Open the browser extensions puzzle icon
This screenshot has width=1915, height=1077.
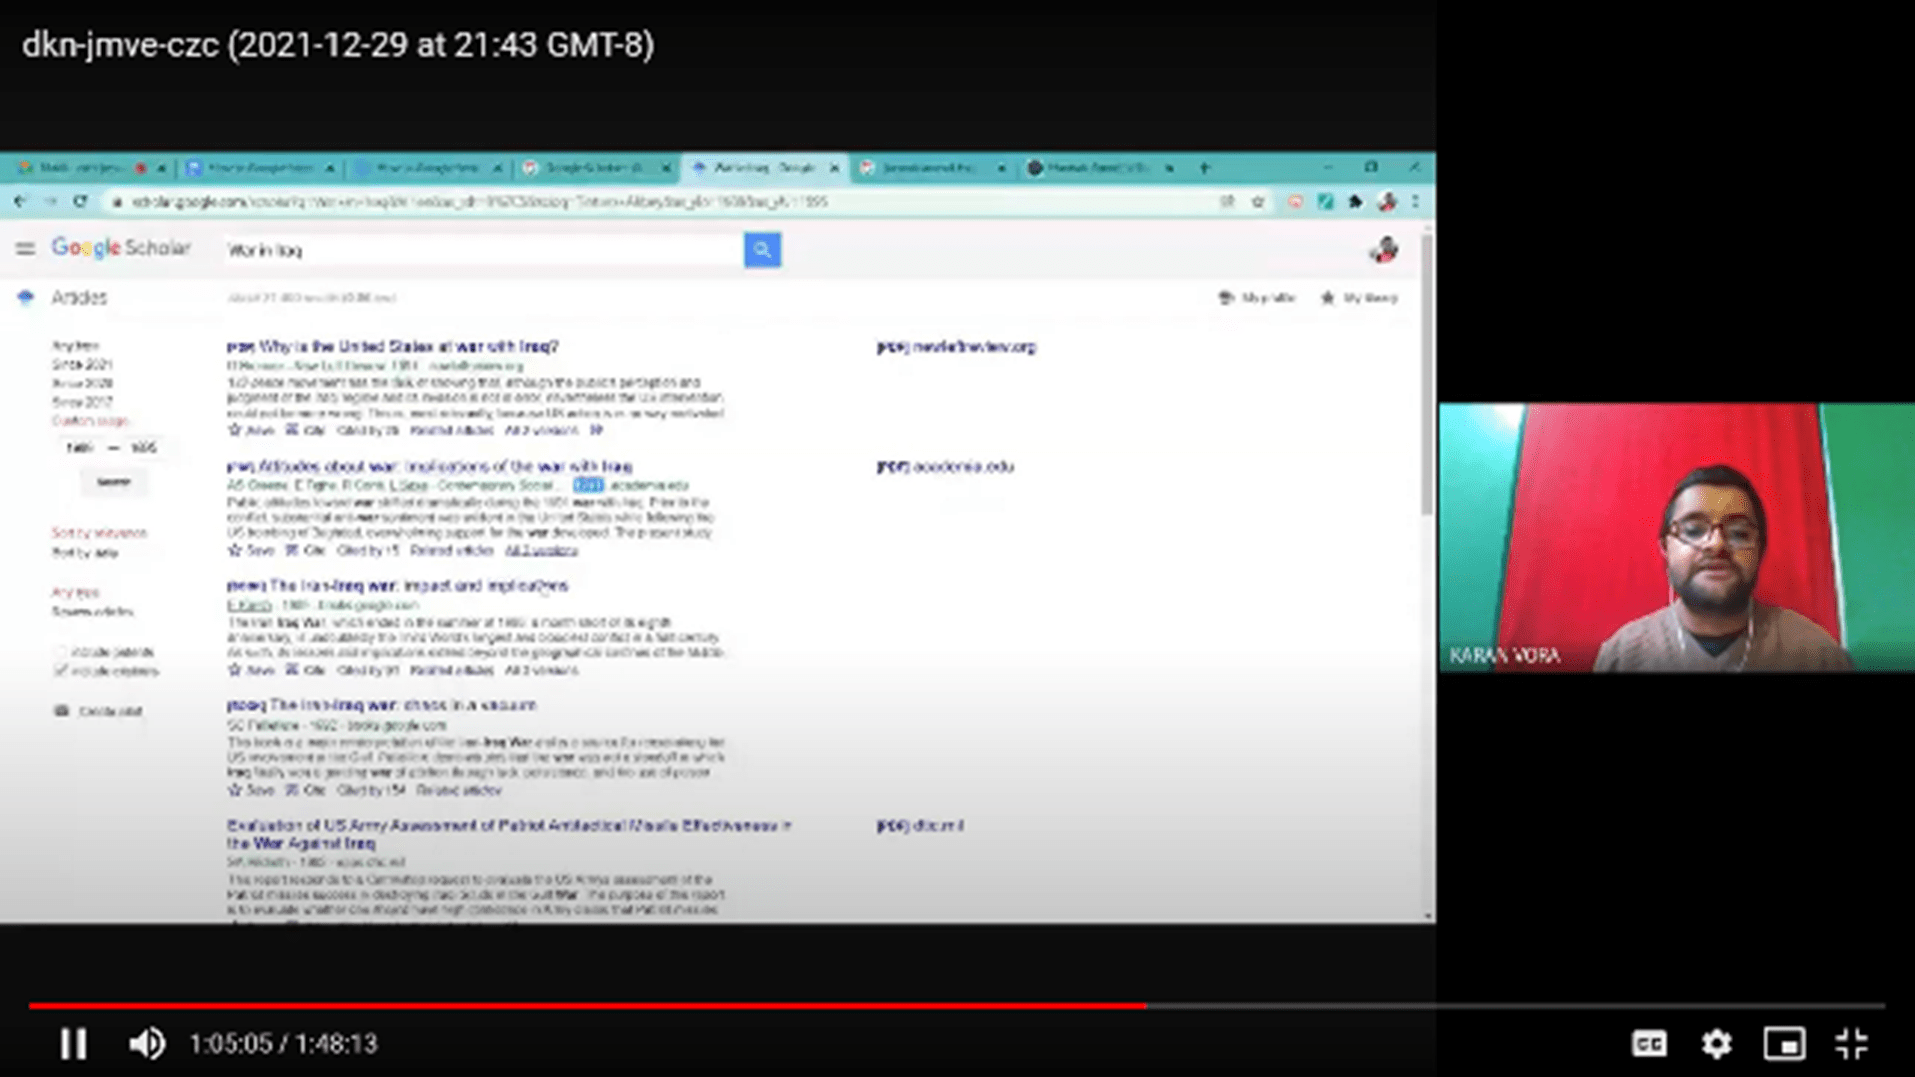[x=1355, y=202]
